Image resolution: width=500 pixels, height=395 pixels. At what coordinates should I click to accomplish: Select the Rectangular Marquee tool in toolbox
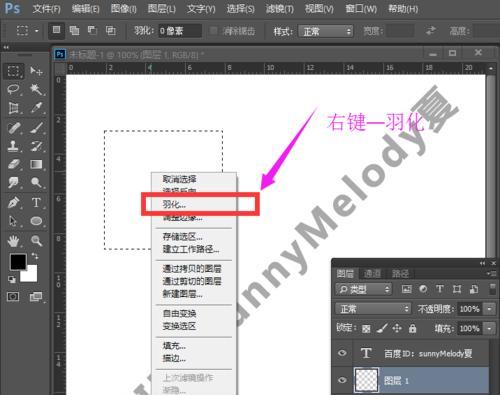pos(13,71)
